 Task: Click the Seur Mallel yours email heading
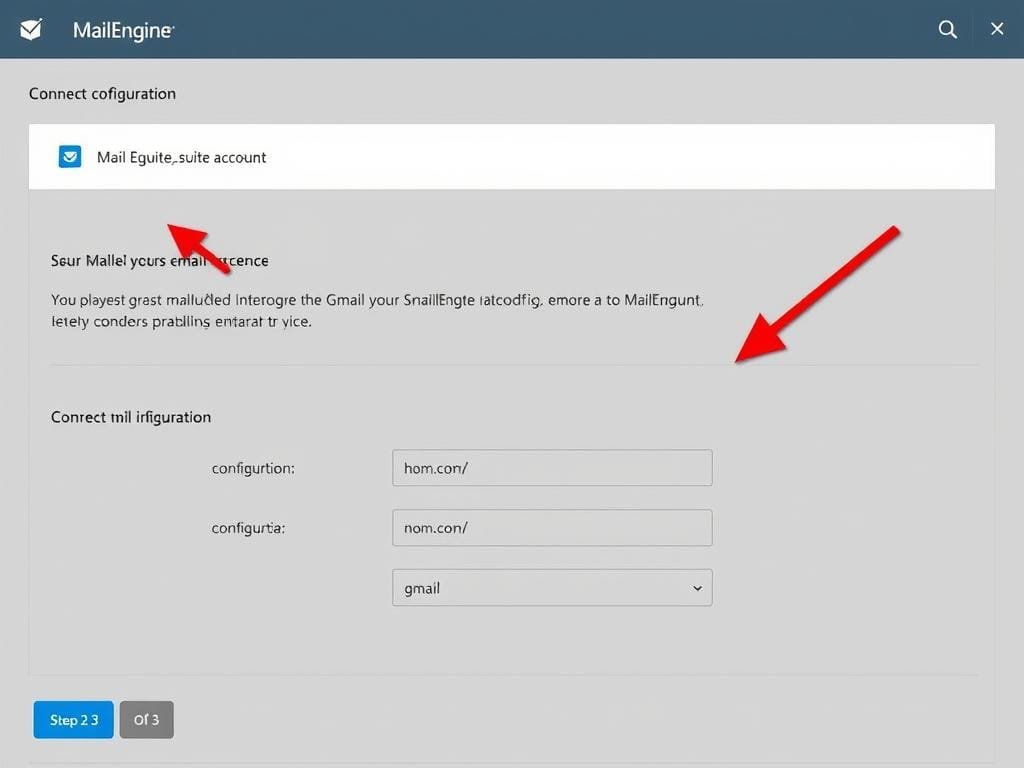[159, 261]
